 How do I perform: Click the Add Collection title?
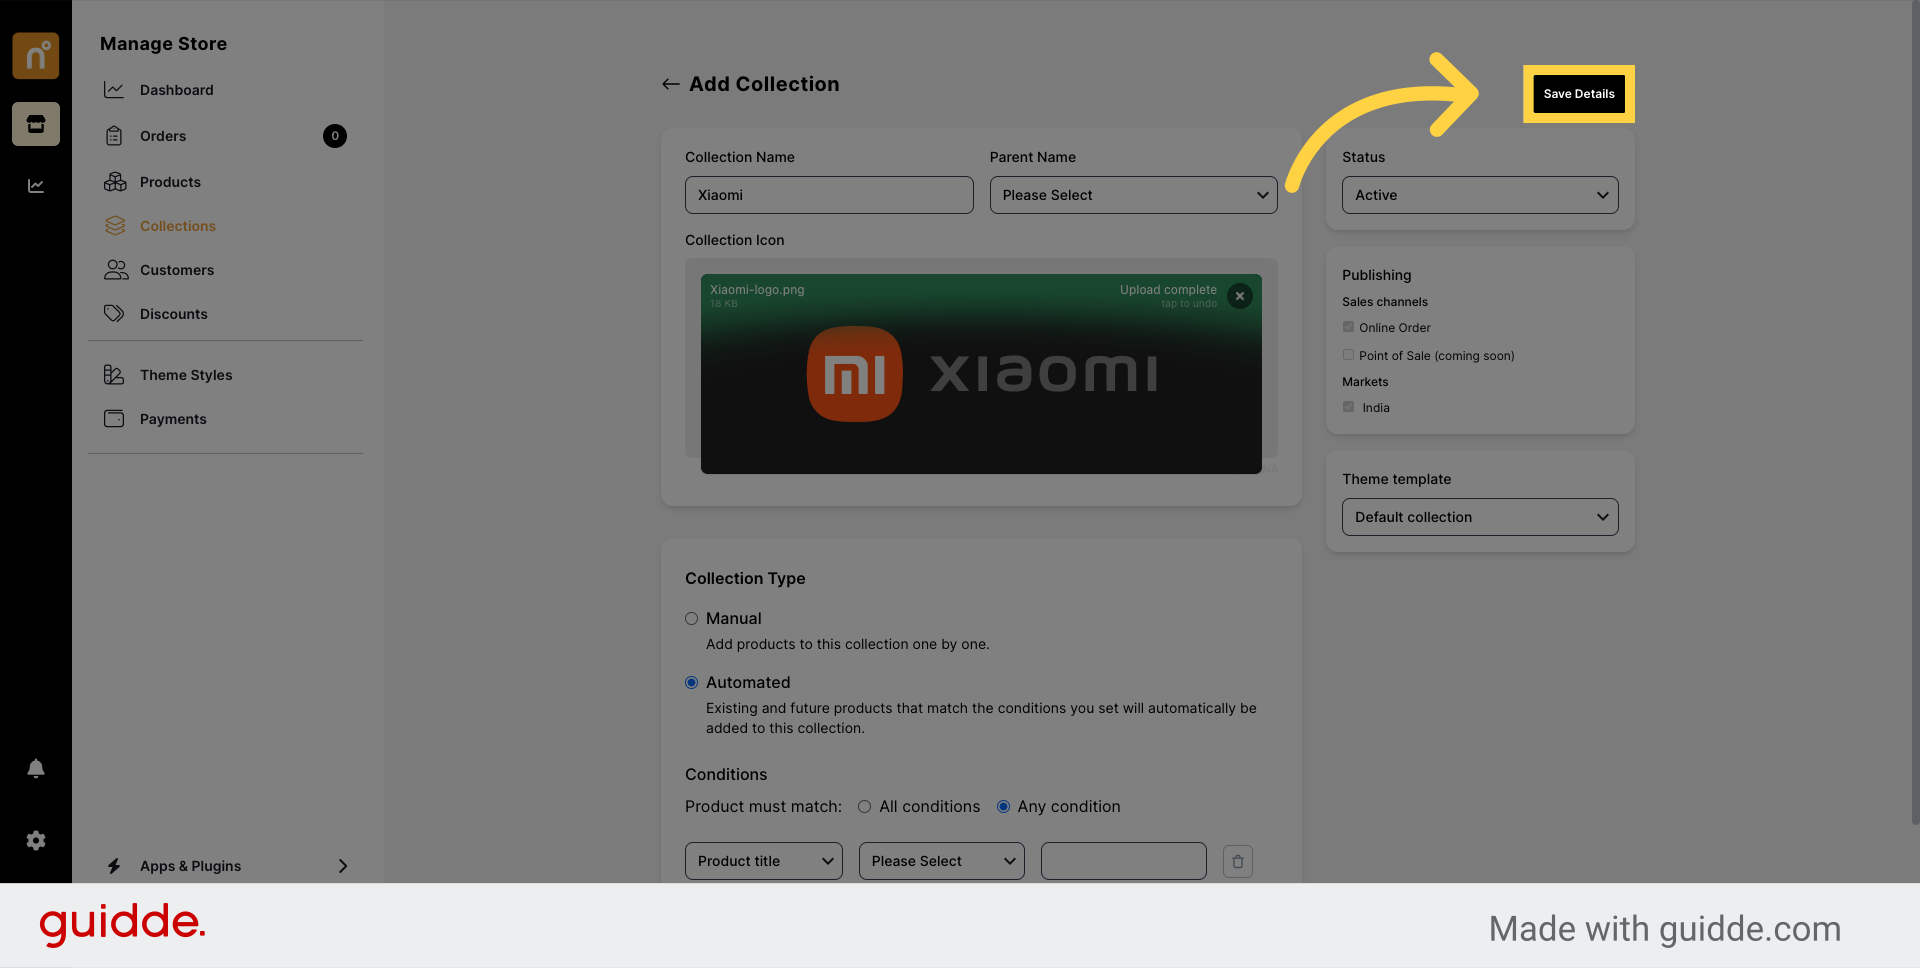pos(764,85)
